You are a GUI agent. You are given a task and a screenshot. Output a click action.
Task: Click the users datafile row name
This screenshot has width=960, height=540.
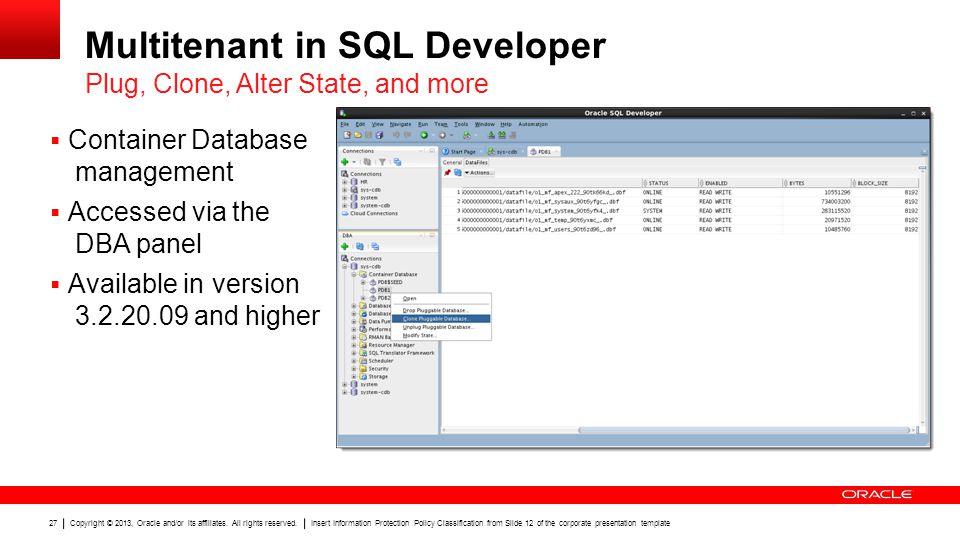(538, 229)
